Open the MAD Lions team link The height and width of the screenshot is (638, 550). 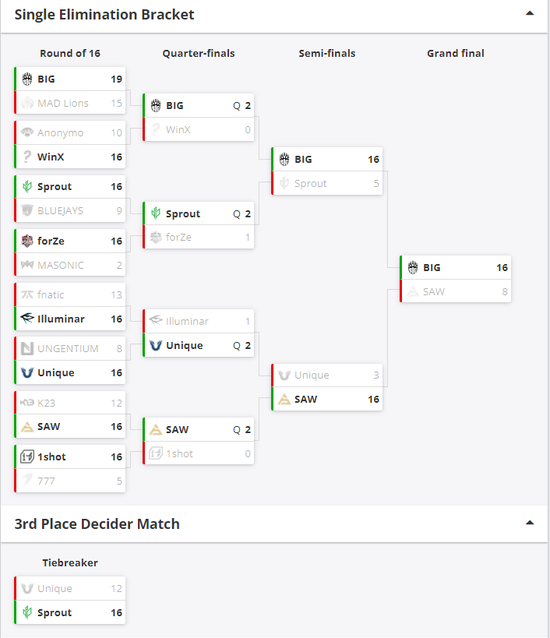[x=63, y=103]
